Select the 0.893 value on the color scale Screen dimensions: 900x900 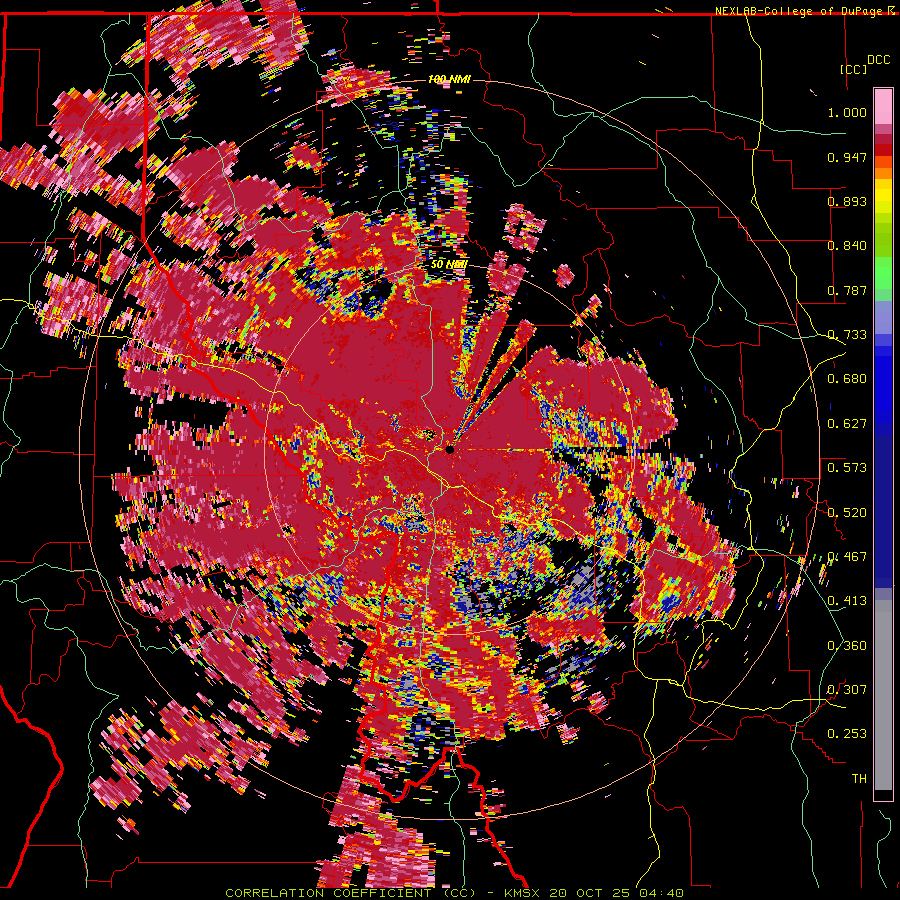[847, 201]
